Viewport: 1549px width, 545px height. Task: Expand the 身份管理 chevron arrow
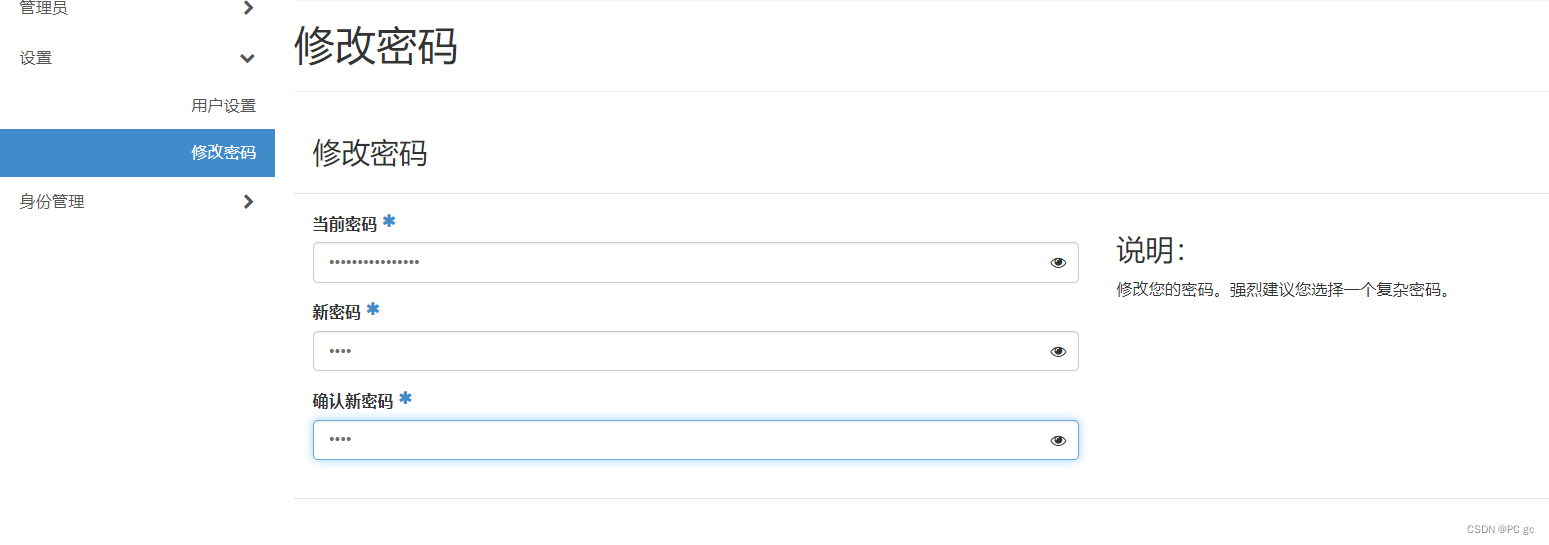(249, 202)
